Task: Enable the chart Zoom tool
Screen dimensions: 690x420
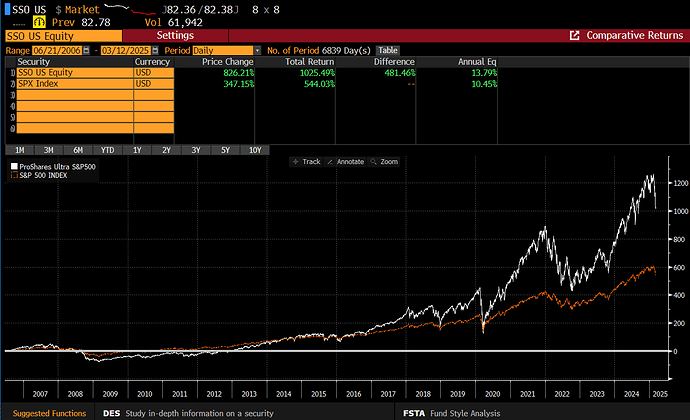Action: (x=385, y=161)
